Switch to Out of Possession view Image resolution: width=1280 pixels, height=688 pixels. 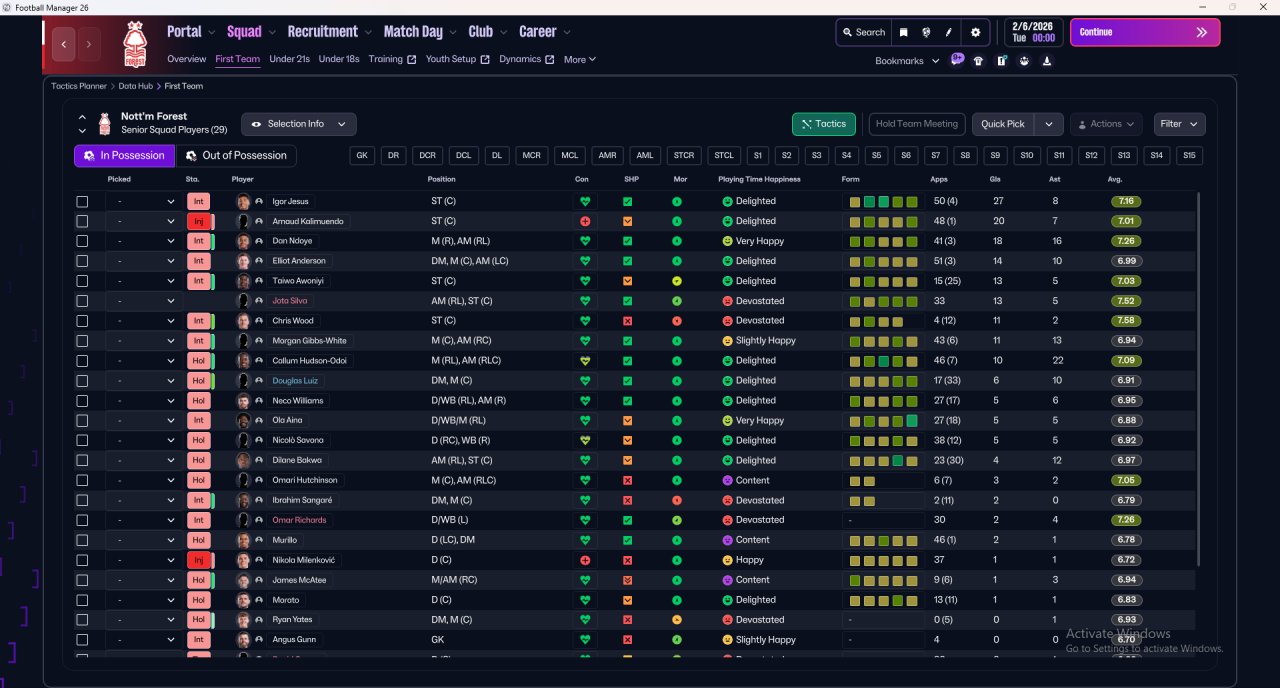(236, 156)
